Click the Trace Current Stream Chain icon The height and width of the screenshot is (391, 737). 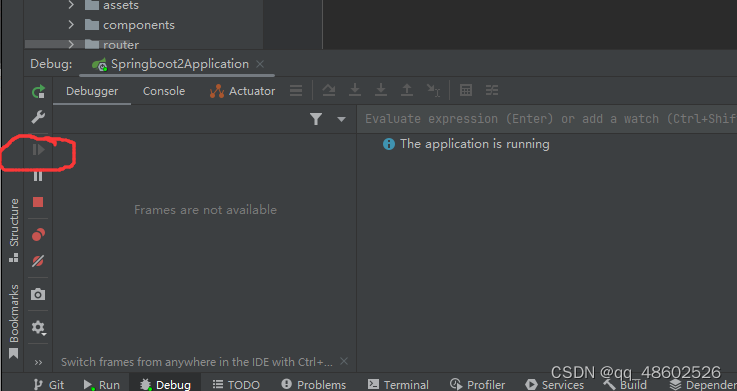492,90
